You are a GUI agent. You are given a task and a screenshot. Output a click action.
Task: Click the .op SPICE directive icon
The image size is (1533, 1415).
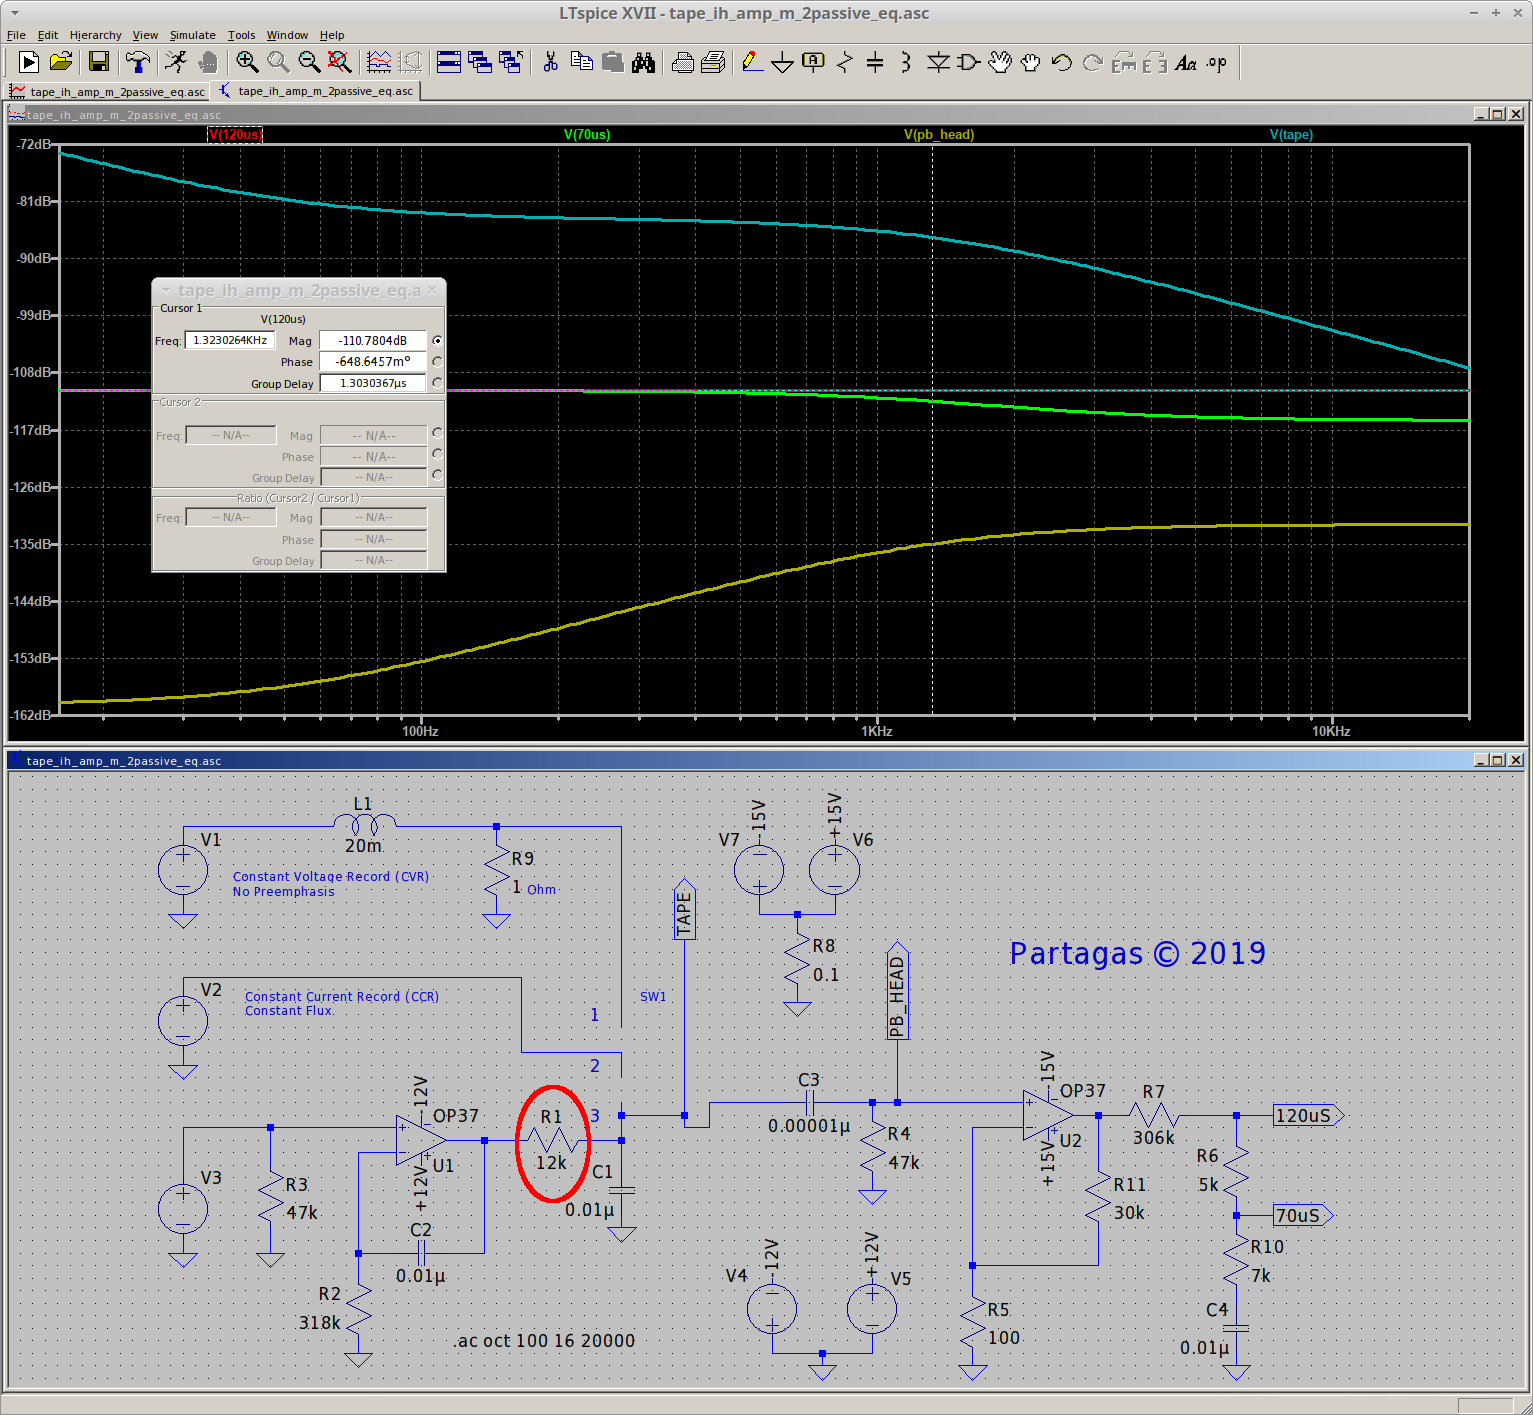click(x=1216, y=63)
